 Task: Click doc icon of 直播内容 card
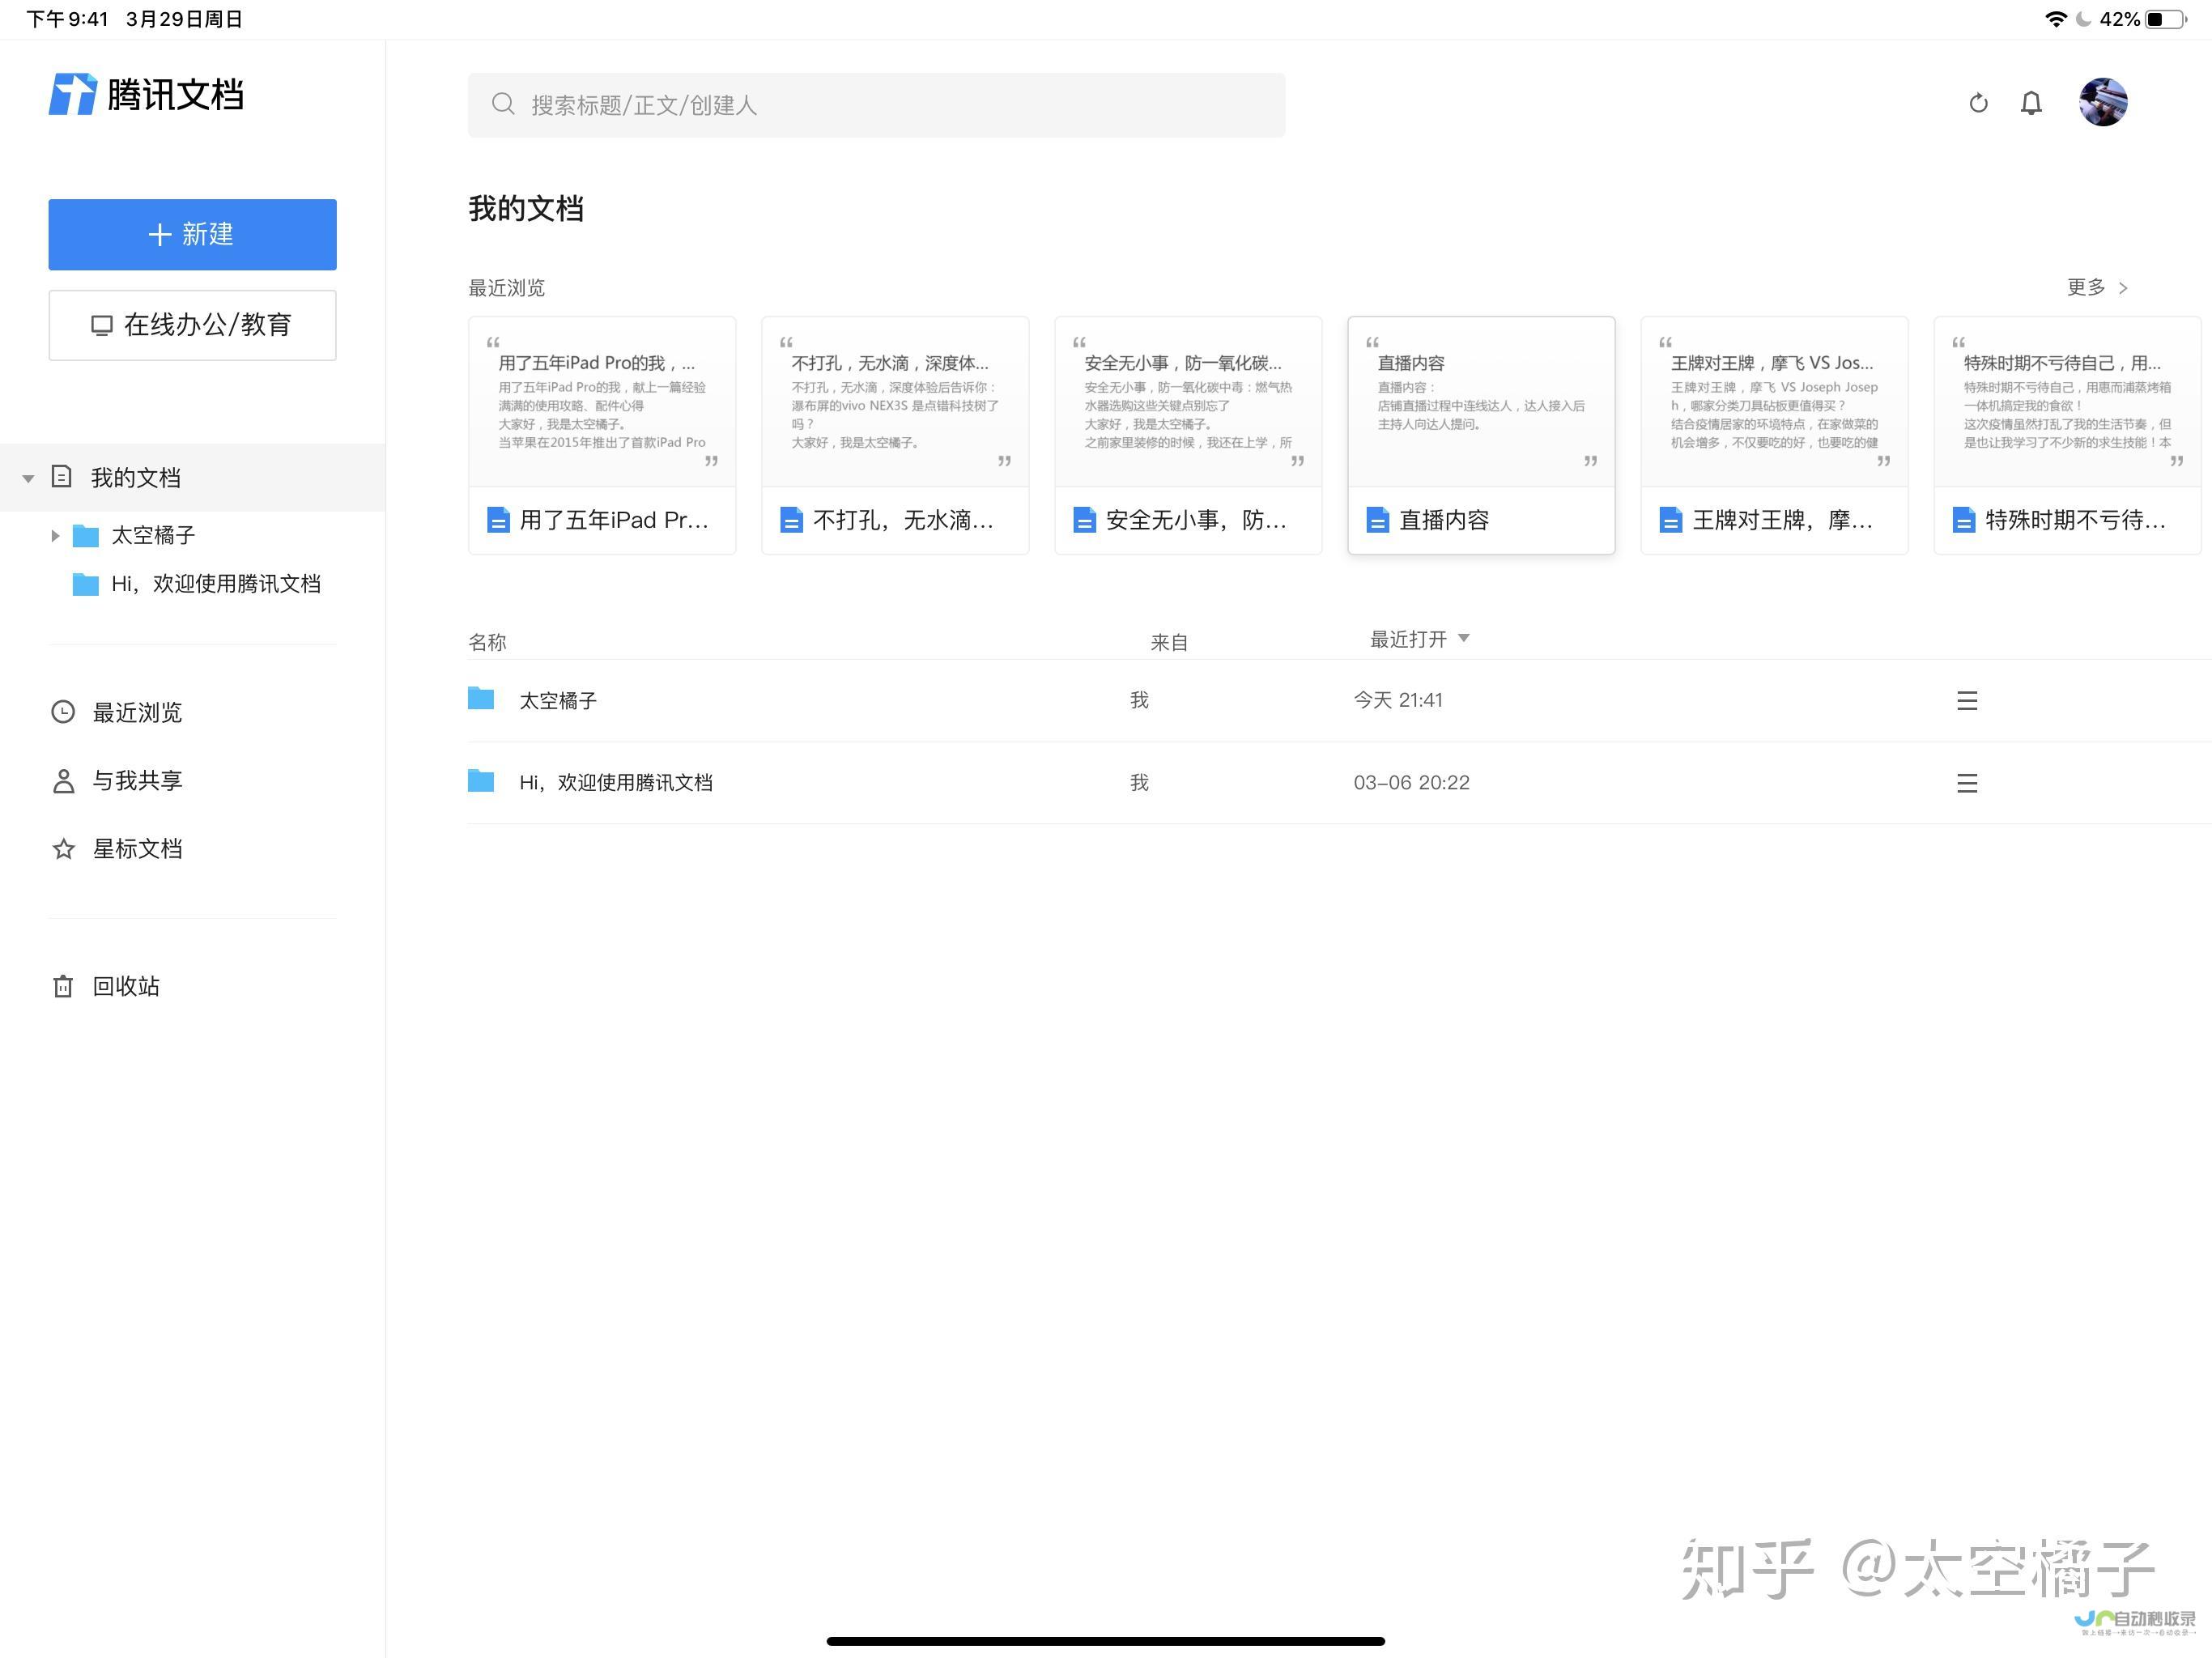pyautogui.click(x=1377, y=520)
